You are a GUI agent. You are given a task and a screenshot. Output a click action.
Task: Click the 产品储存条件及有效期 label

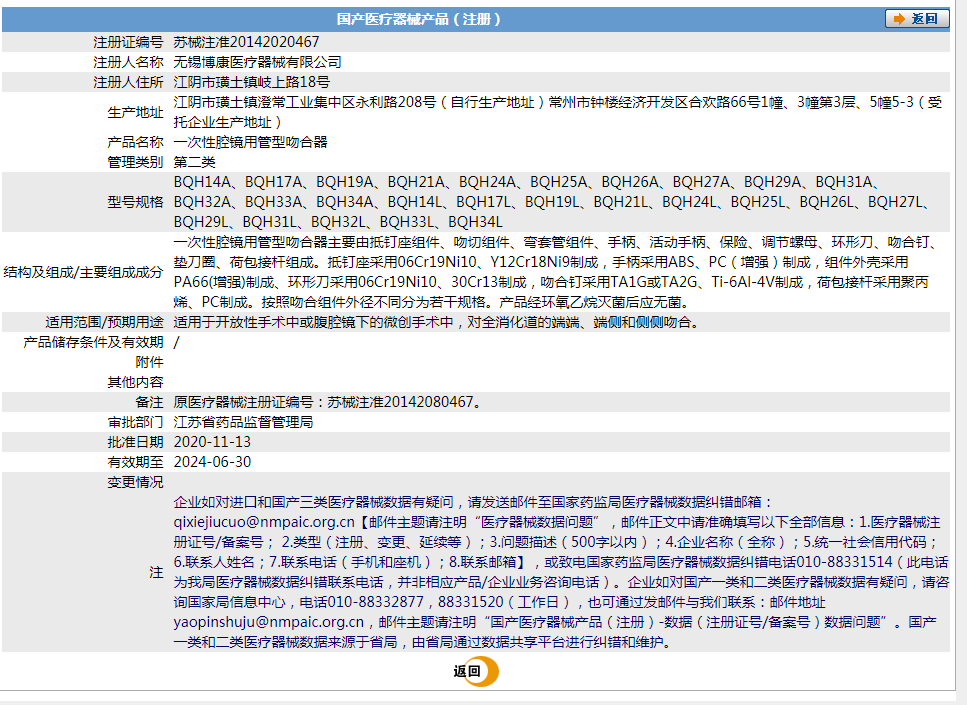[93, 342]
